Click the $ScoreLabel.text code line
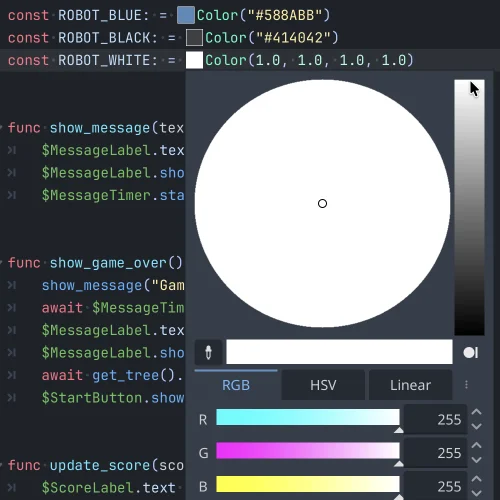This screenshot has width=500, height=500. tap(109, 488)
